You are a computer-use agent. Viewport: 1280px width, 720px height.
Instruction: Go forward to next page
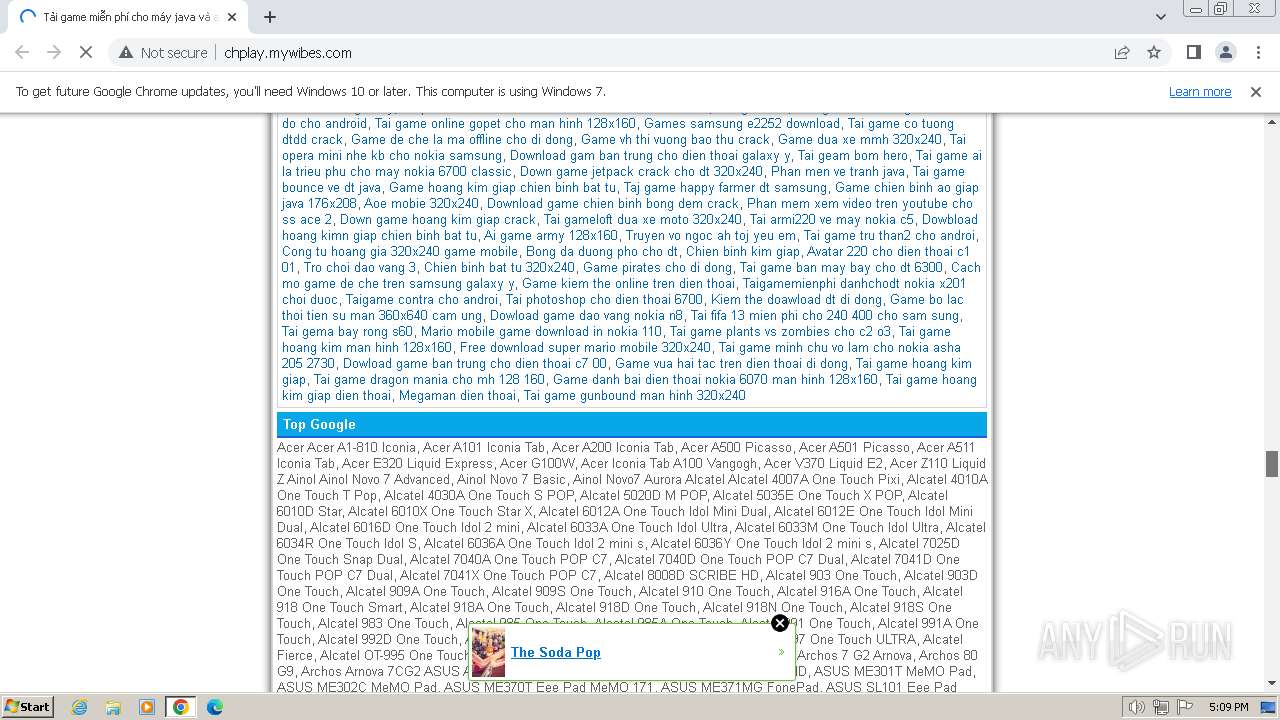pos(54,53)
